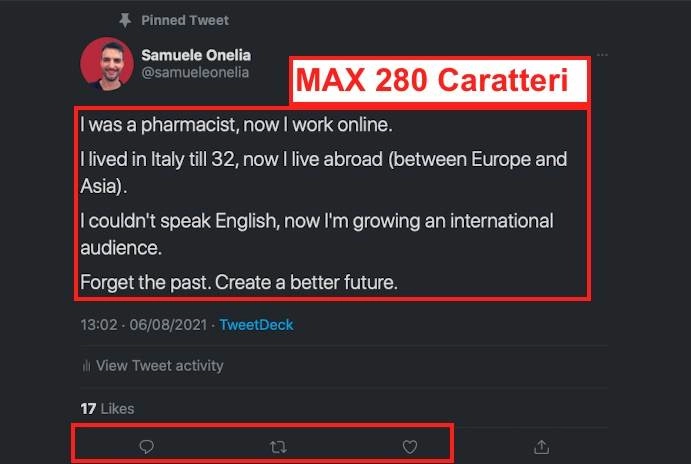Retweet this tweet using the retweet icon
691x464 pixels.
tap(279, 447)
